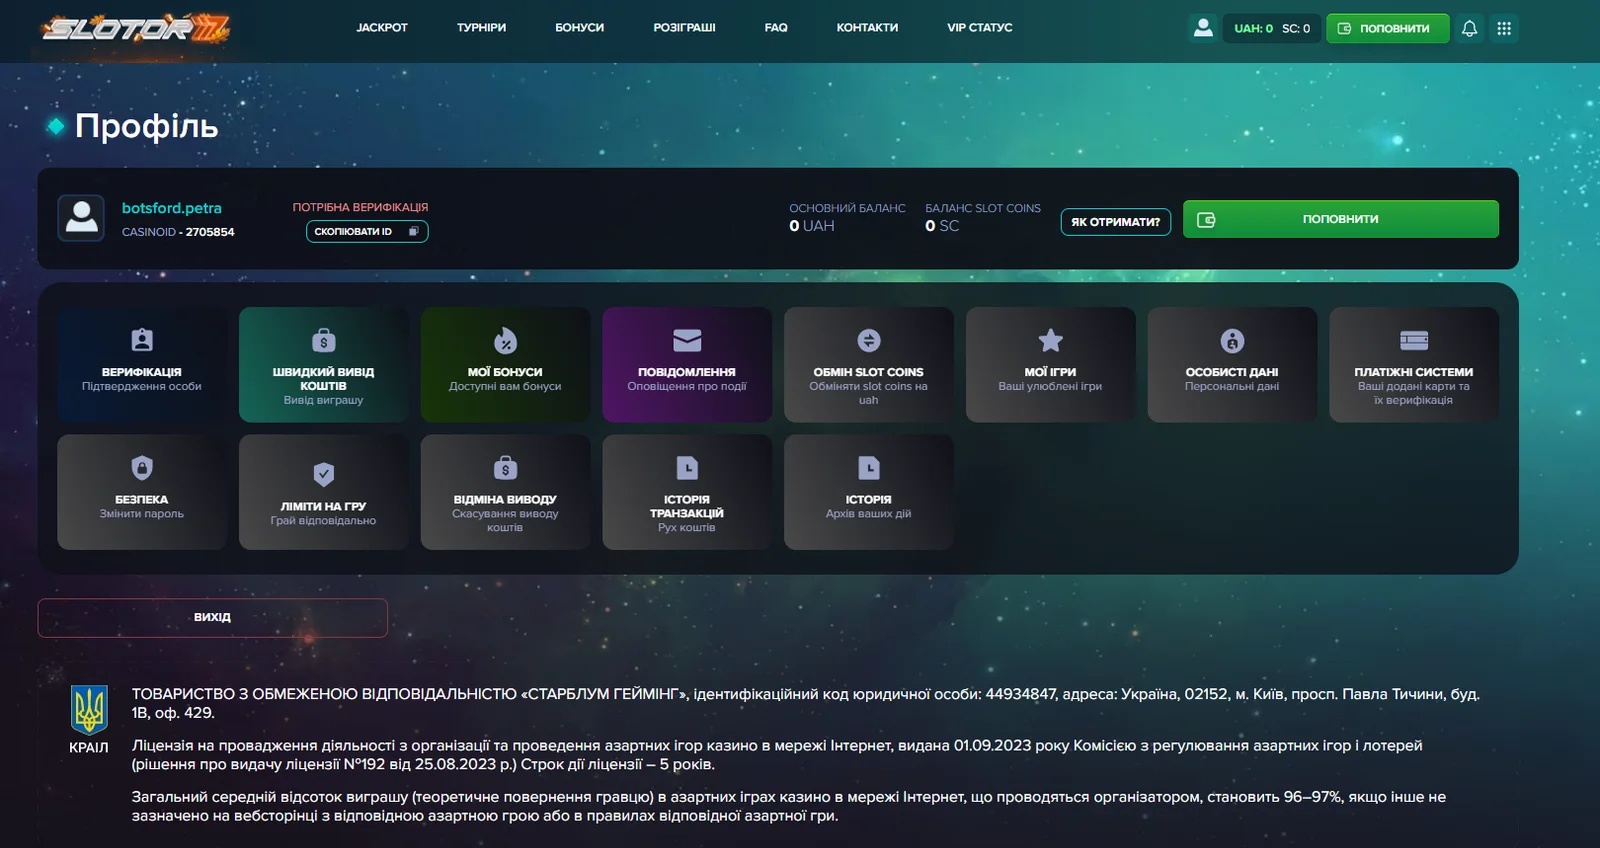
Task: Click the Slotor logo in header
Action: click(x=136, y=28)
